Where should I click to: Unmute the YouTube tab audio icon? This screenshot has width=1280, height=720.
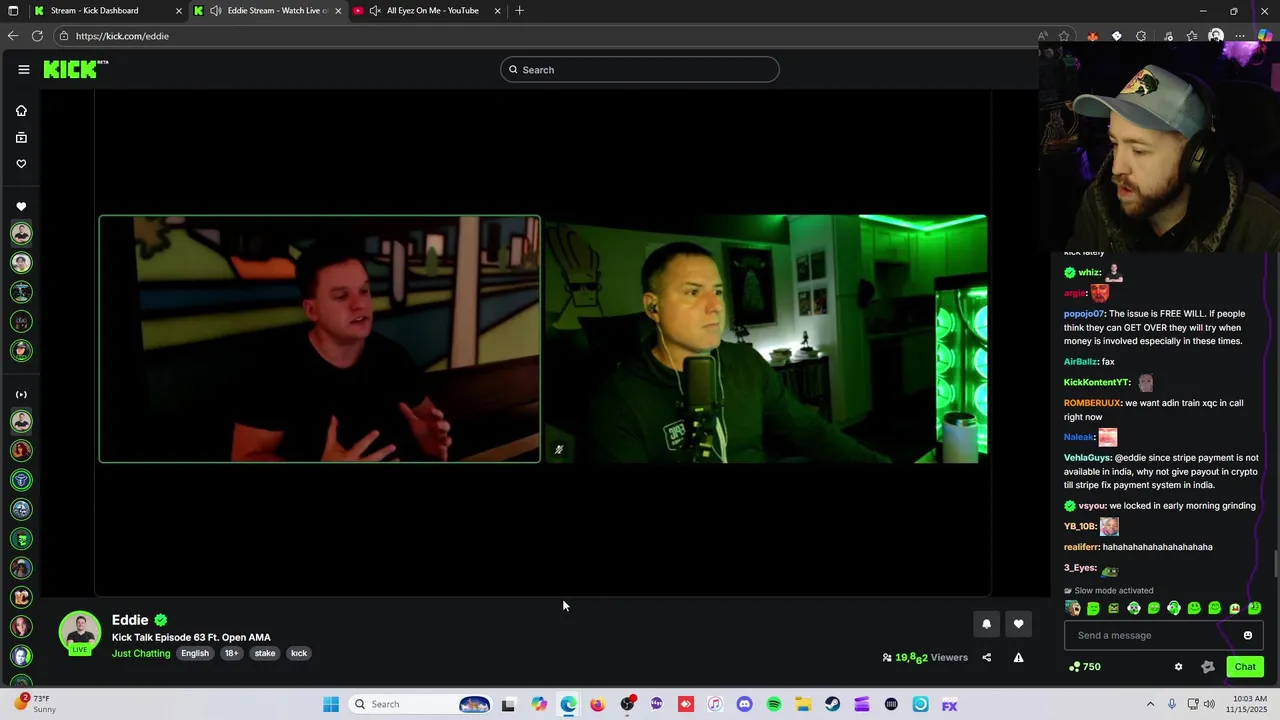[375, 11]
